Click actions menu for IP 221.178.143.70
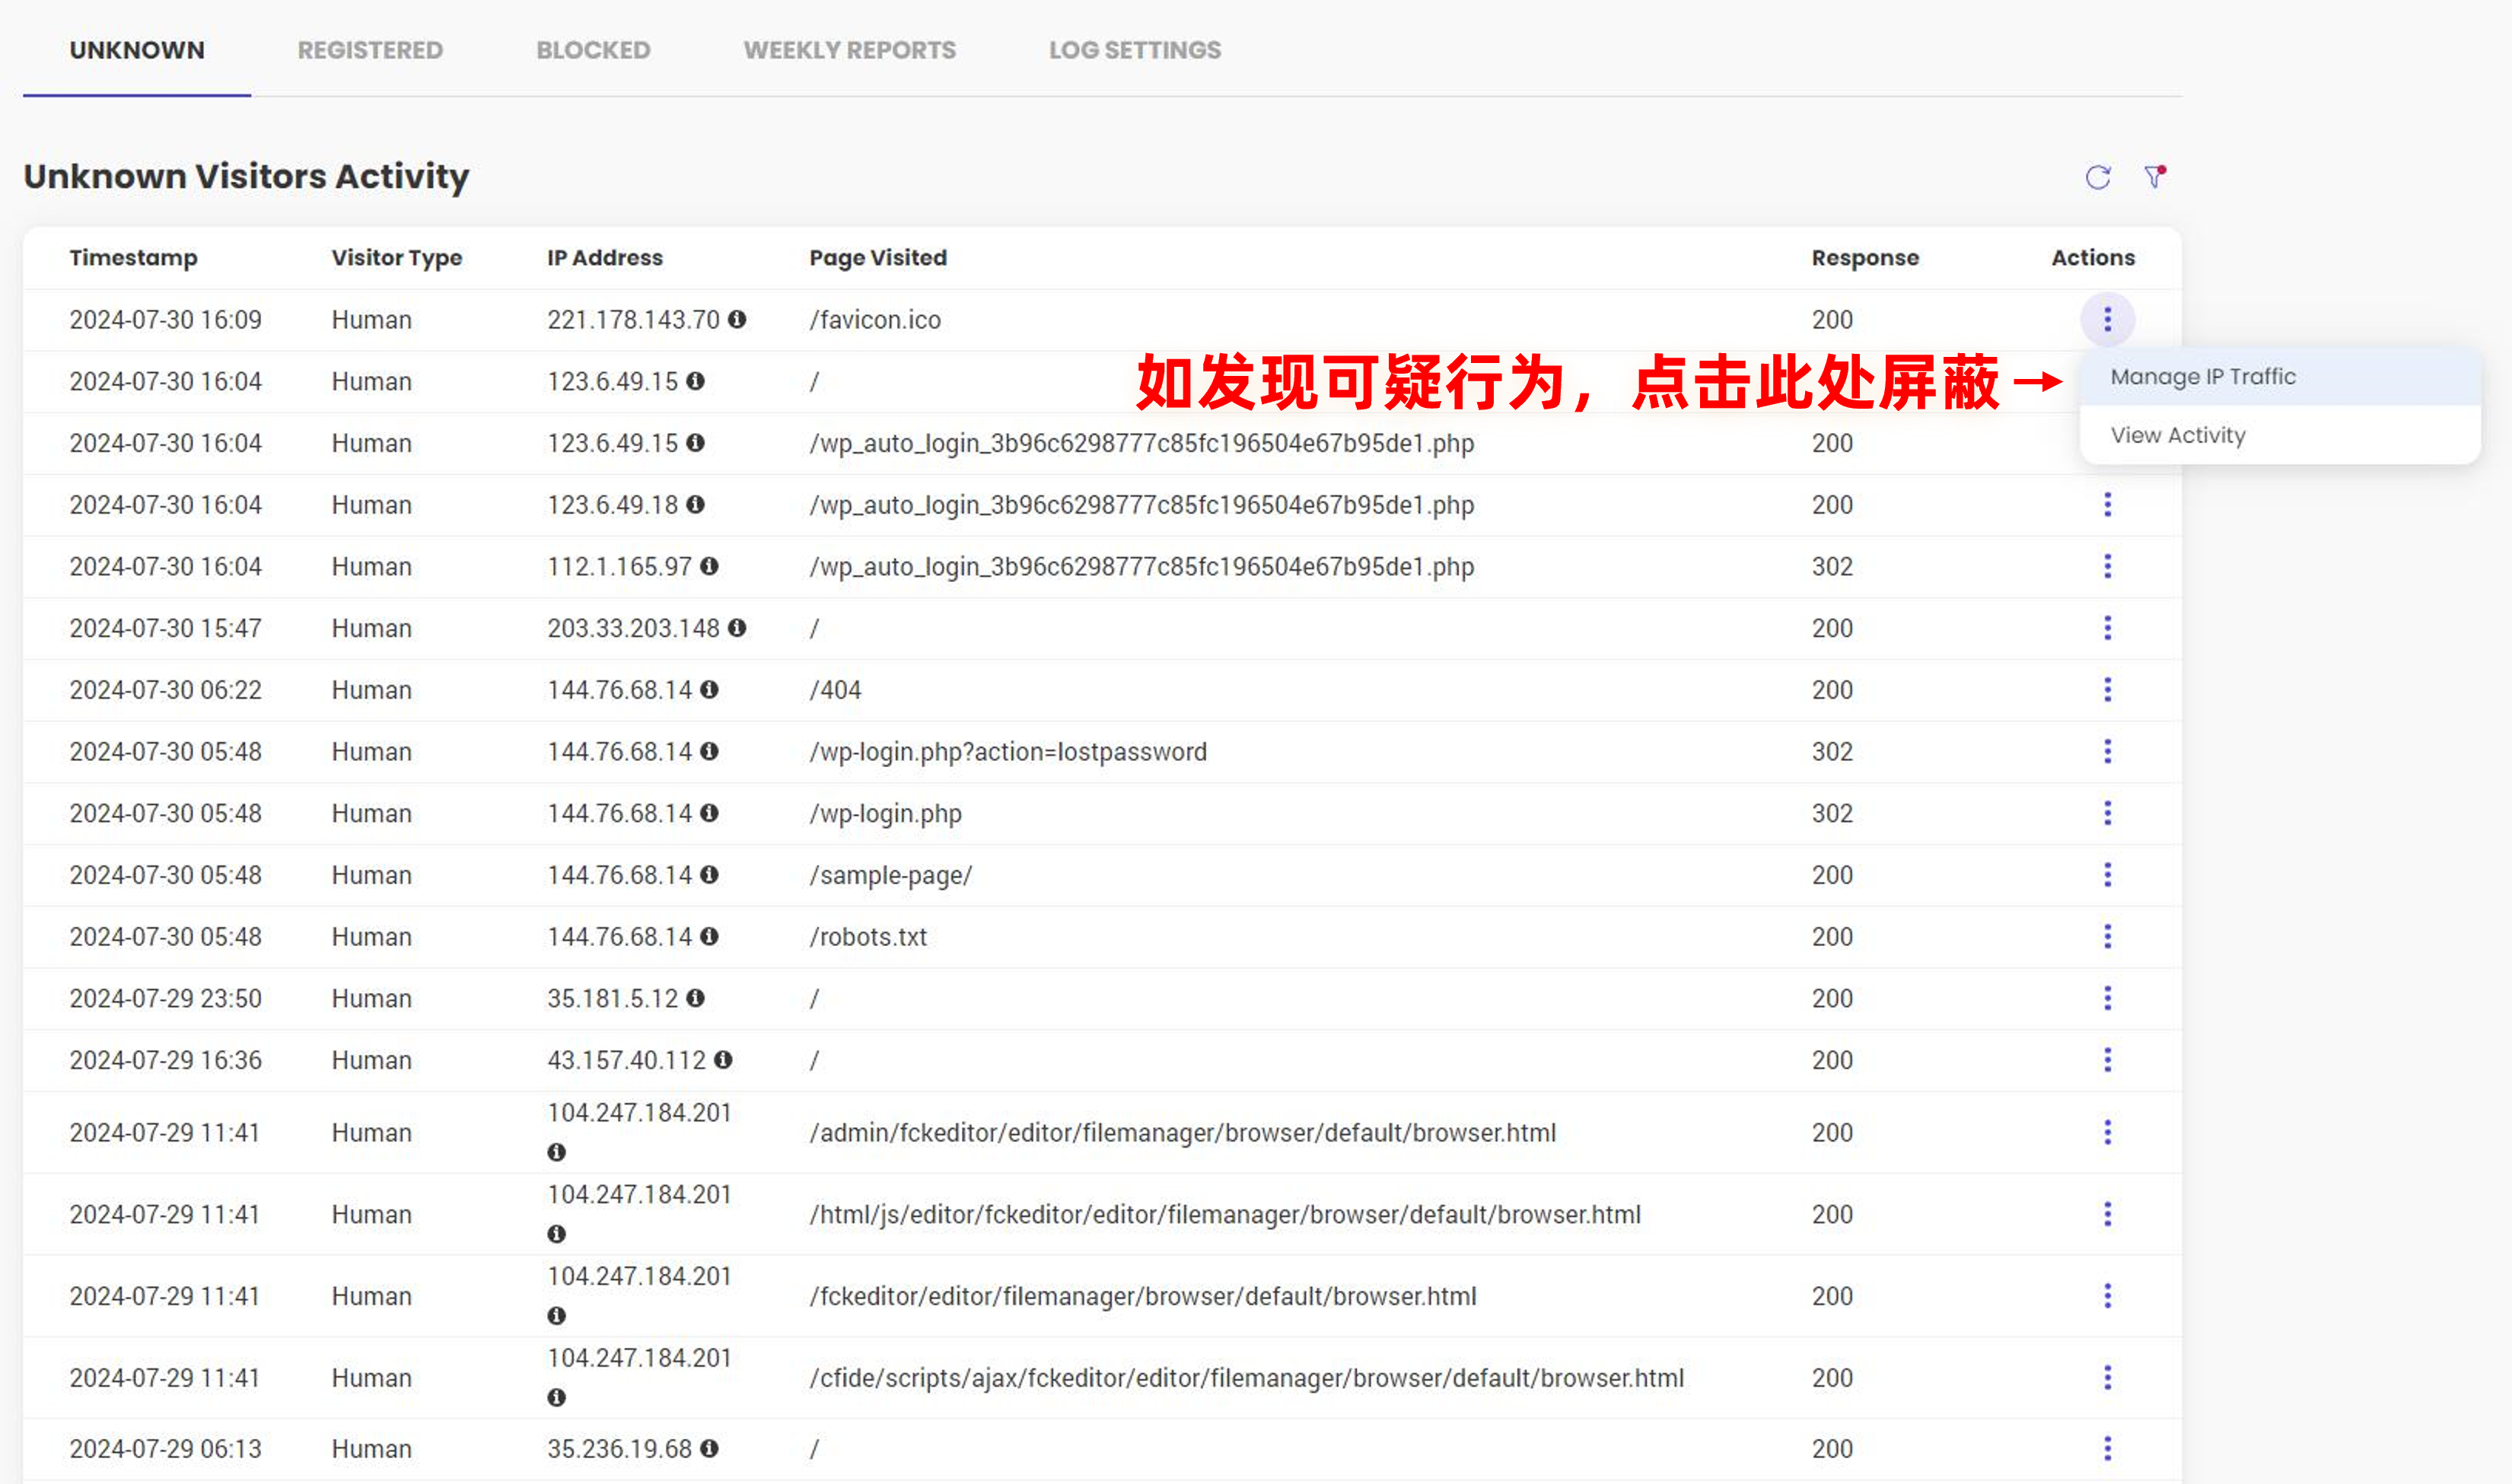2512x1484 pixels. [x=2107, y=320]
